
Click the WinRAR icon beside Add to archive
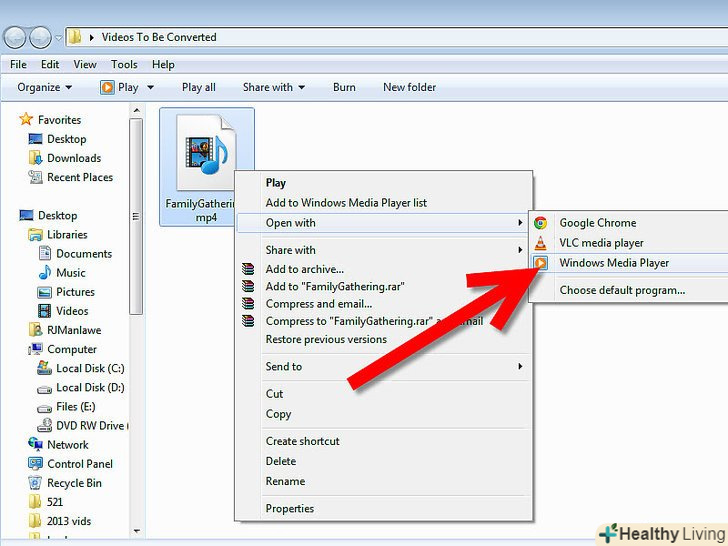click(x=249, y=269)
